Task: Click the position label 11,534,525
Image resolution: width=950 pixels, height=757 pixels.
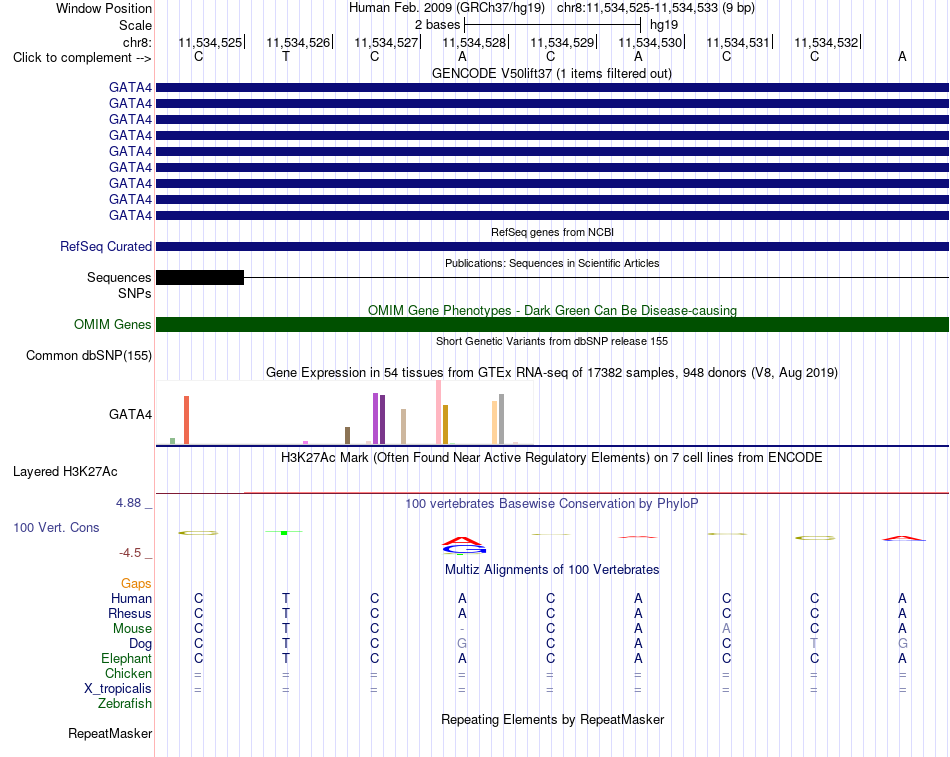Action: (x=210, y=42)
